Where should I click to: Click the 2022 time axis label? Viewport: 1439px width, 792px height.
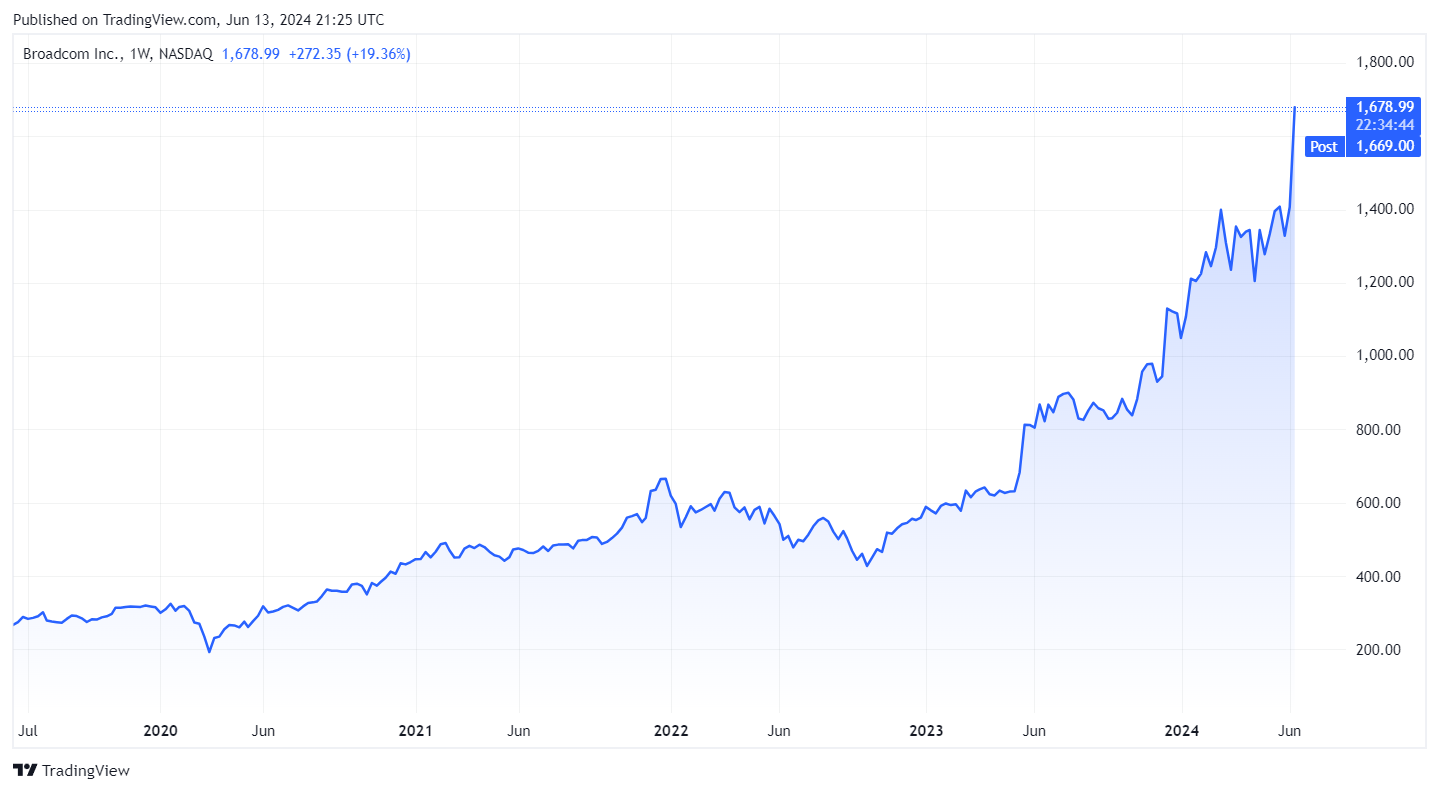[x=671, y=731]
